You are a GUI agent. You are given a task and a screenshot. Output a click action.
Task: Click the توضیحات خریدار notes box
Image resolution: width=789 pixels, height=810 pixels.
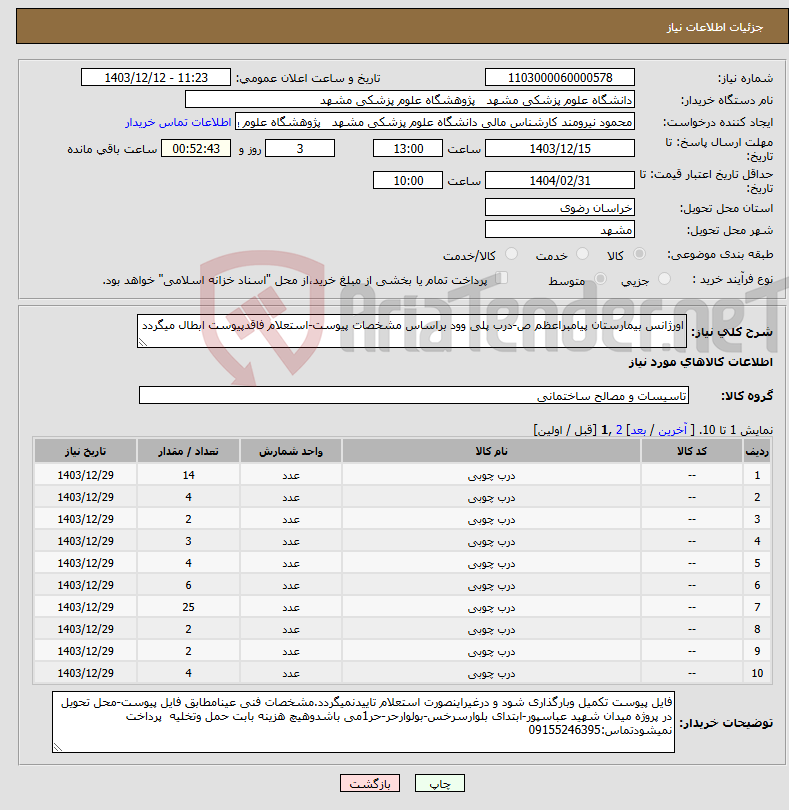363,722
